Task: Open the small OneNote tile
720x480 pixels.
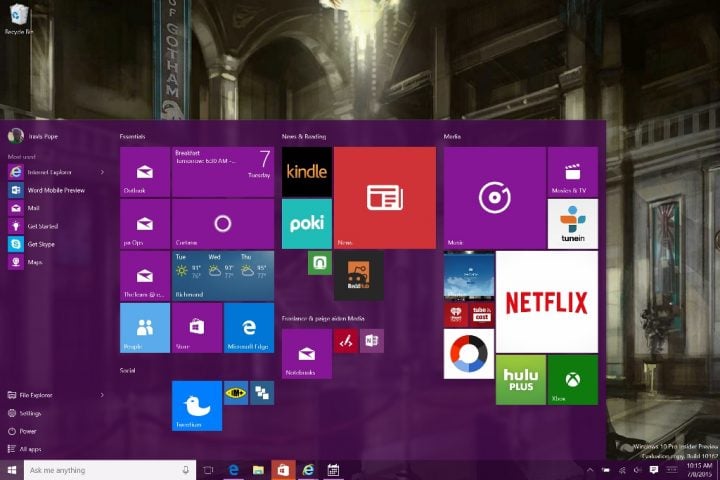Action: (x=371, y=341)
